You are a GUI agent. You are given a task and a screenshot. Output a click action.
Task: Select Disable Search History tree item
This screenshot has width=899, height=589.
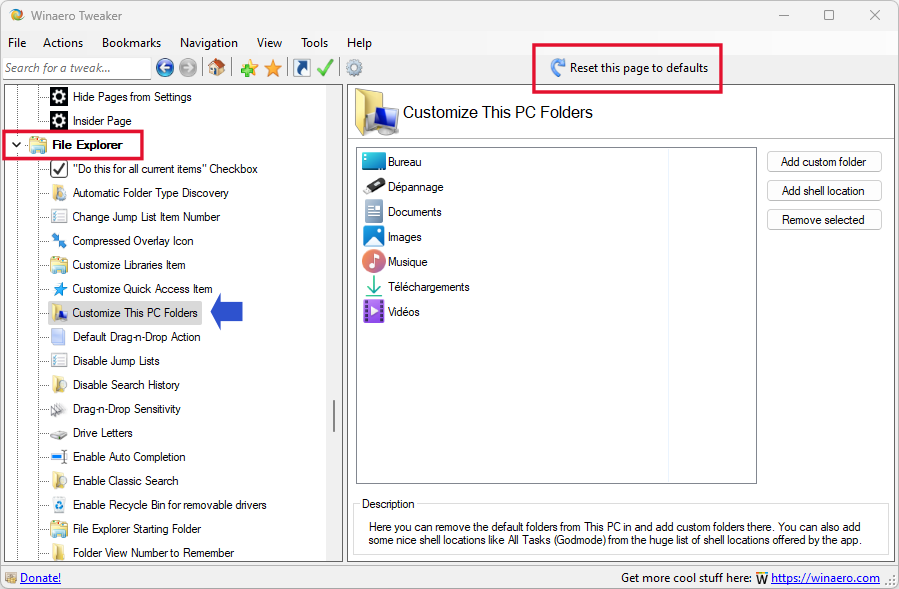click(x=126, y=385)
